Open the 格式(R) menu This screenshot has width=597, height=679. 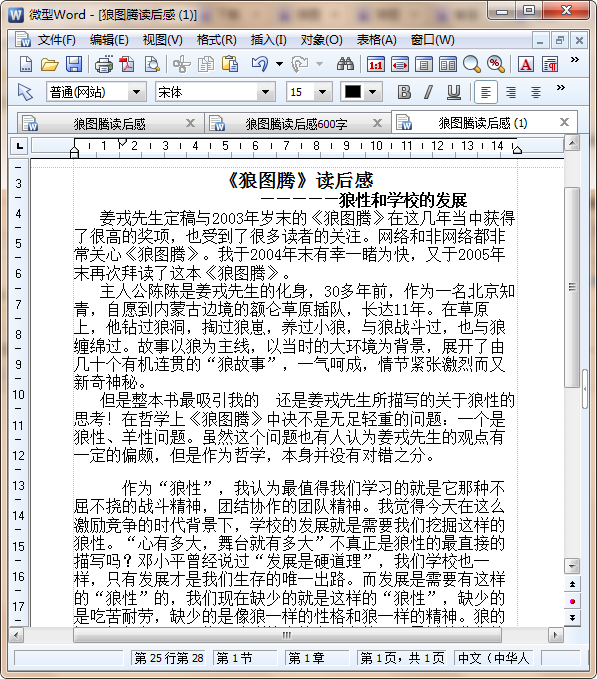coord(216,40)
